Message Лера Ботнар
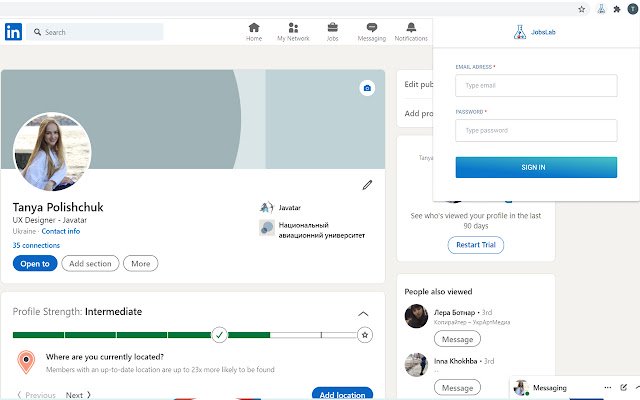The height and width of the screenshot is (400, 640). (x=457, y=339)
